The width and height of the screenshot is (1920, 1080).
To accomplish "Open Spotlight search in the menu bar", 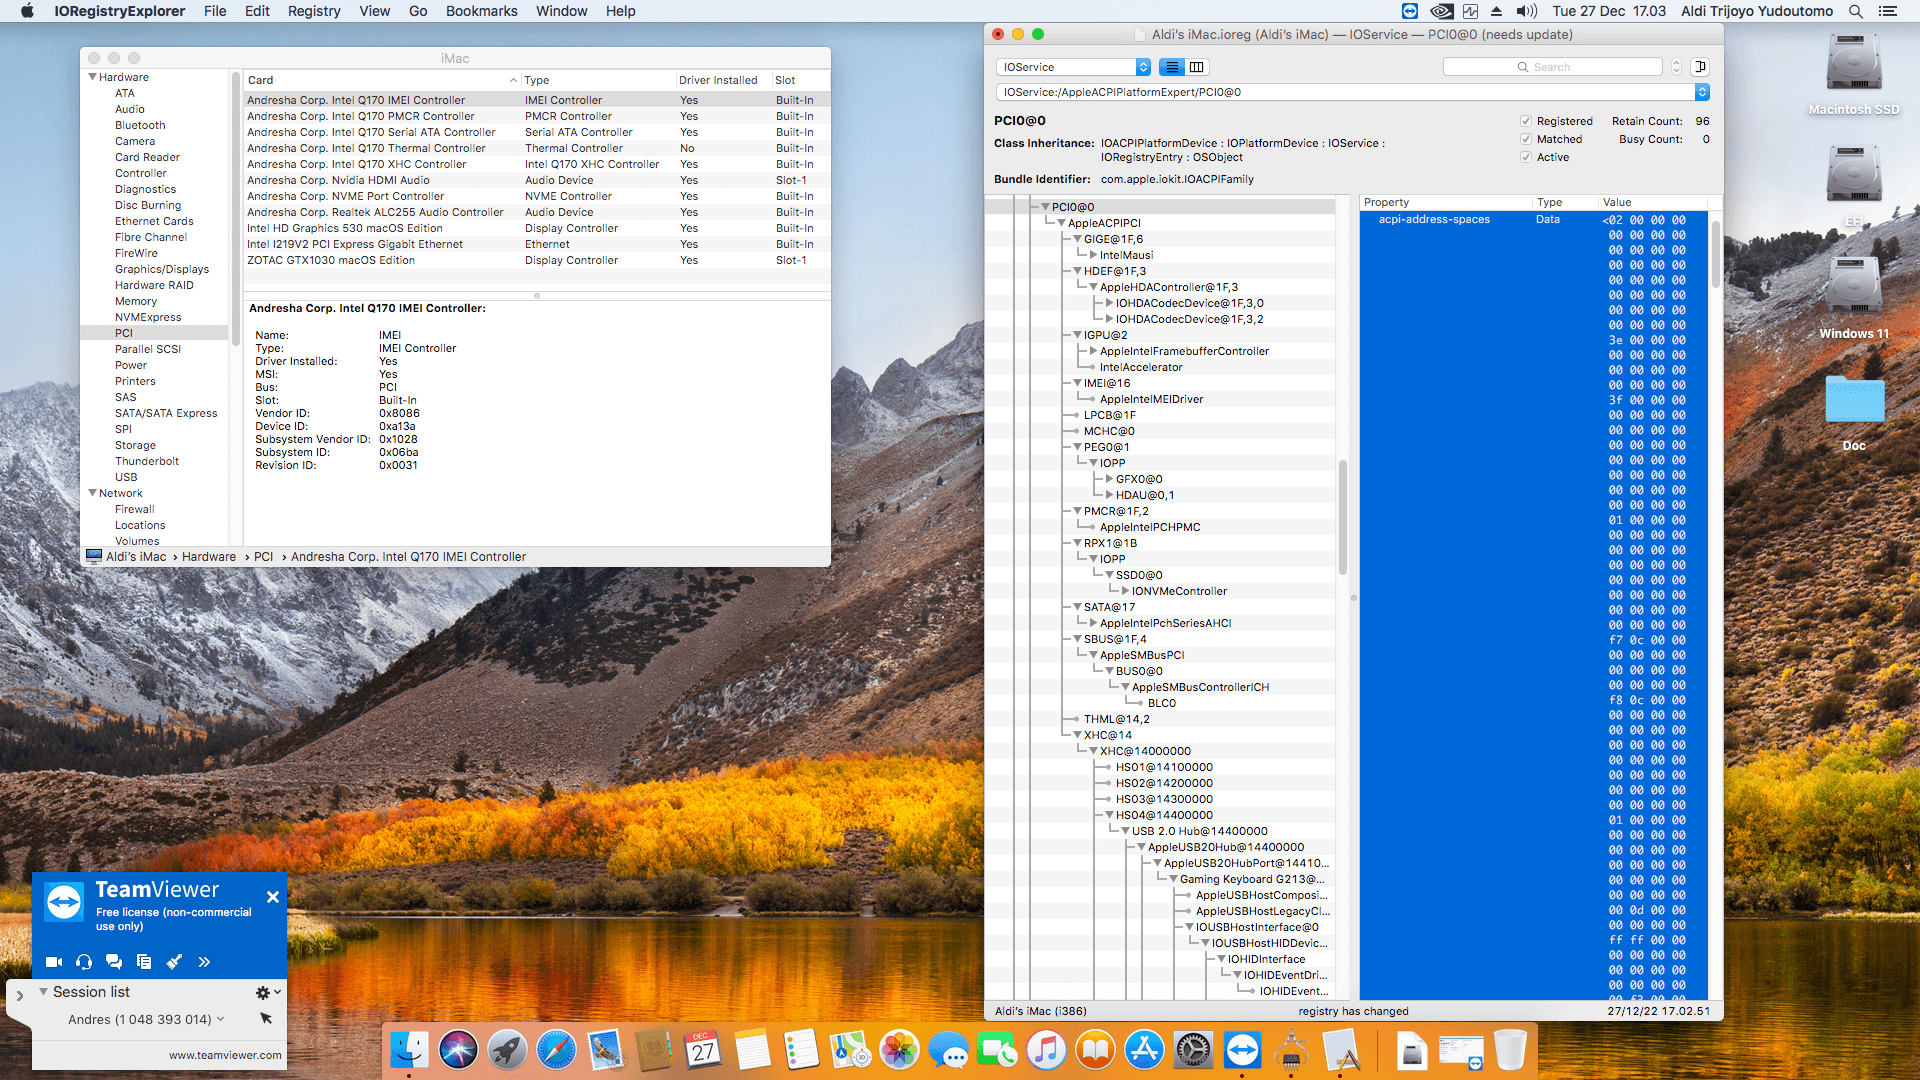I will pos(1856,11).
